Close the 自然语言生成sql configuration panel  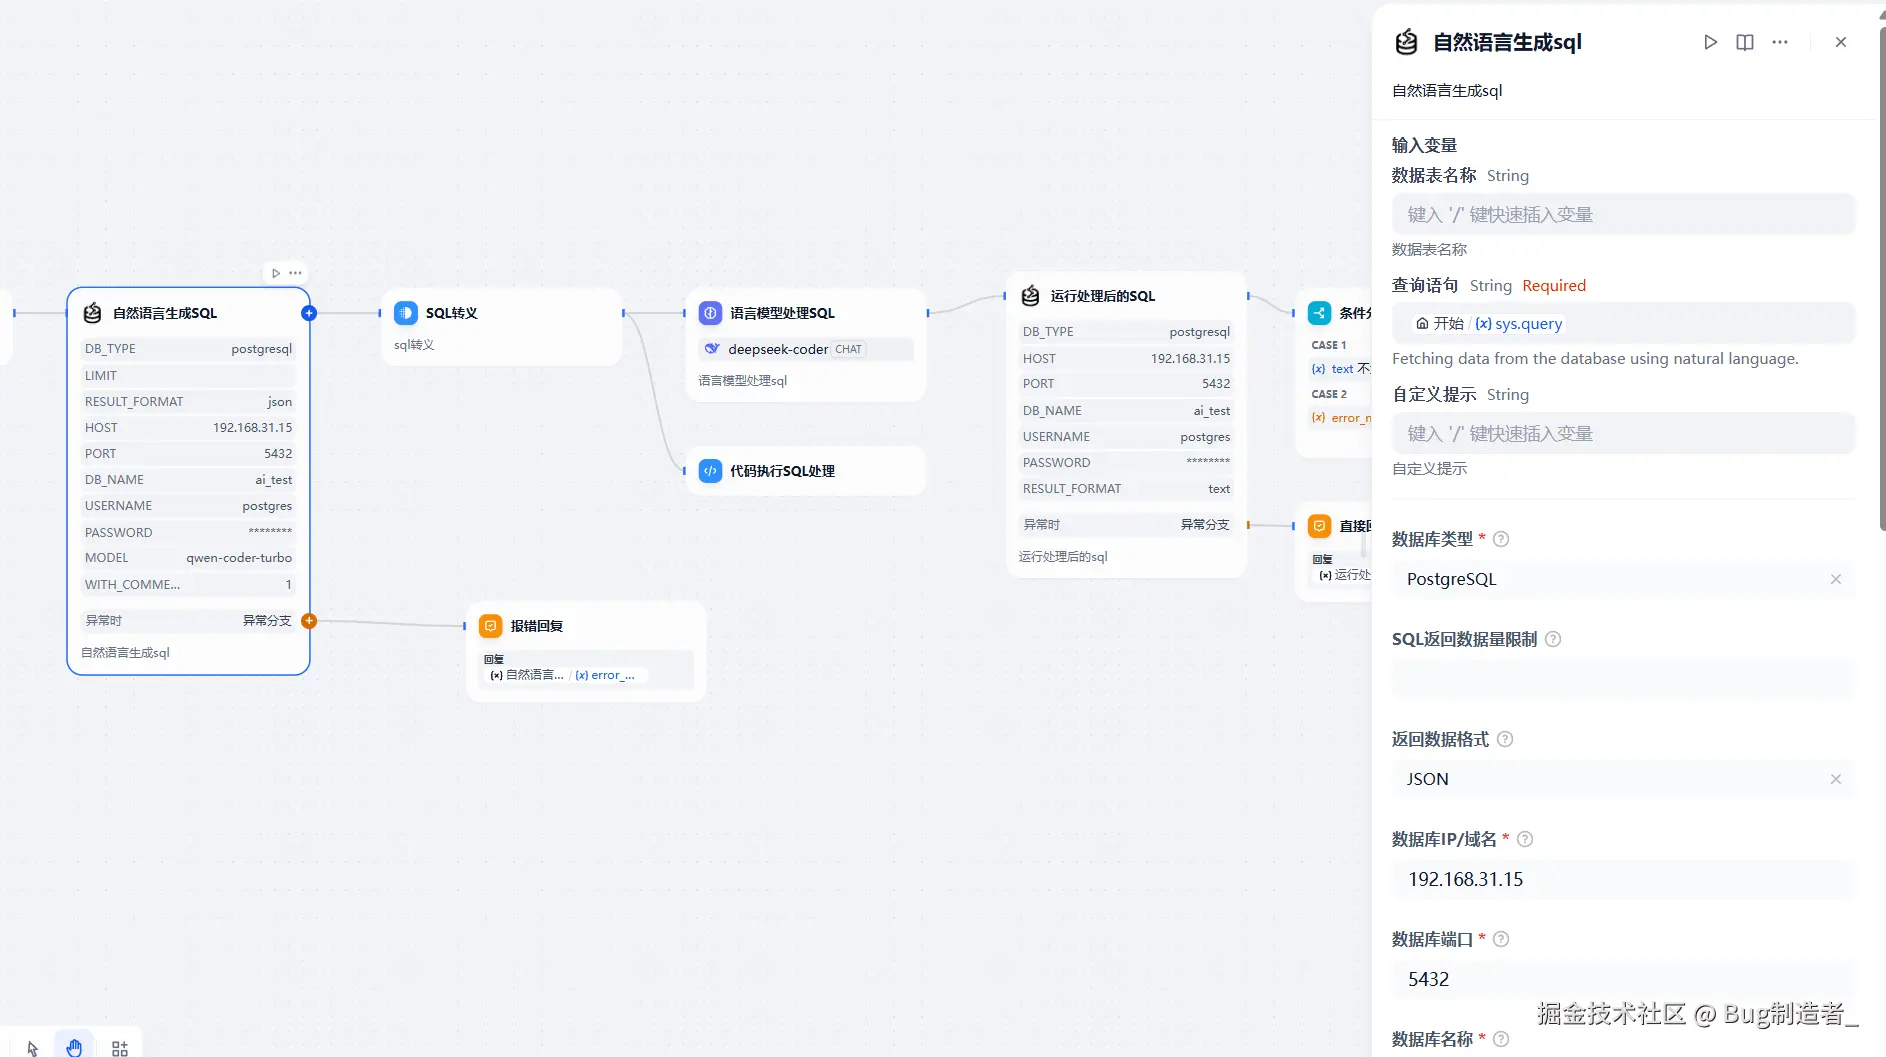pyautogui.click(x=1841, y=42)
